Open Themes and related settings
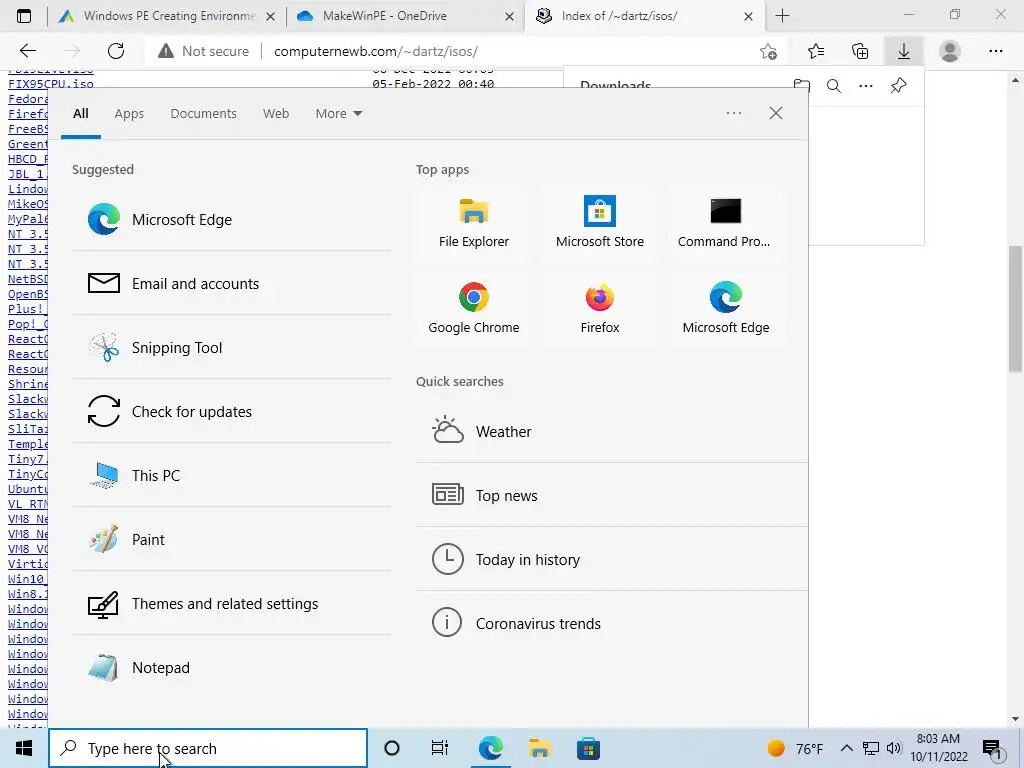 click(232, 603)
